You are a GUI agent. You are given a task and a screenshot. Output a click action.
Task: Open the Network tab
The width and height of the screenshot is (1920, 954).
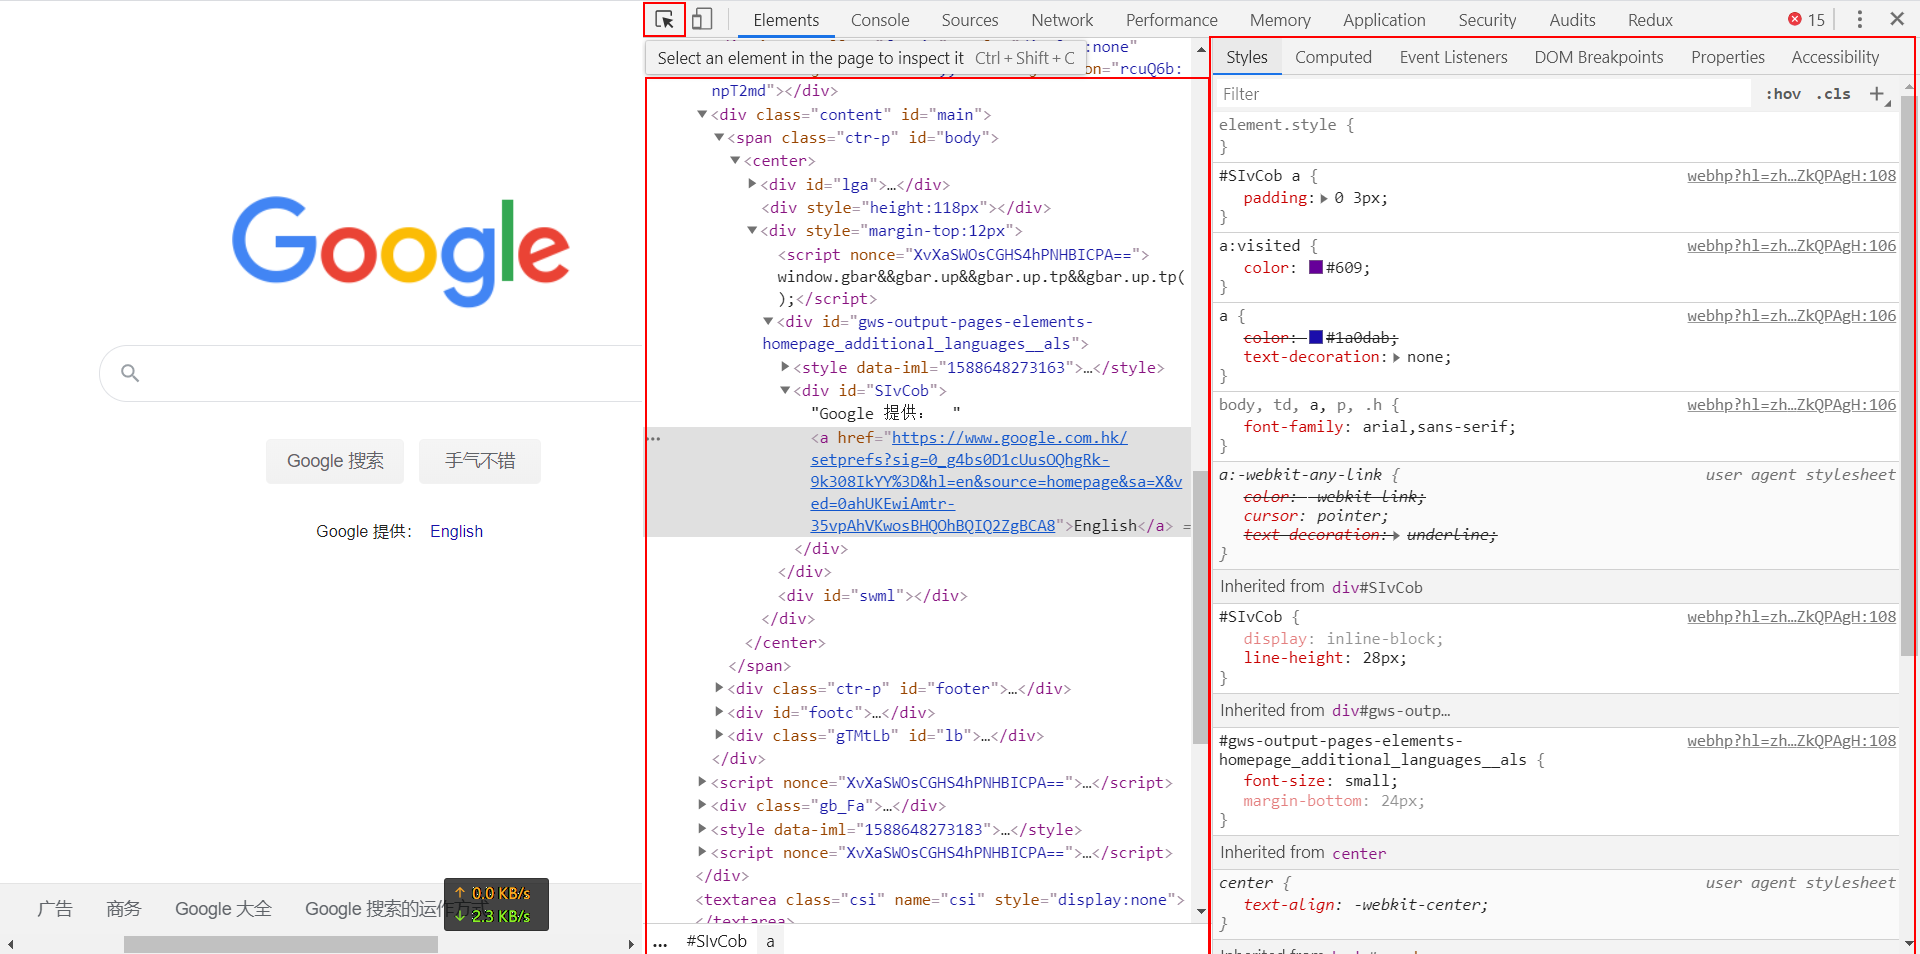coord(1062,20)
